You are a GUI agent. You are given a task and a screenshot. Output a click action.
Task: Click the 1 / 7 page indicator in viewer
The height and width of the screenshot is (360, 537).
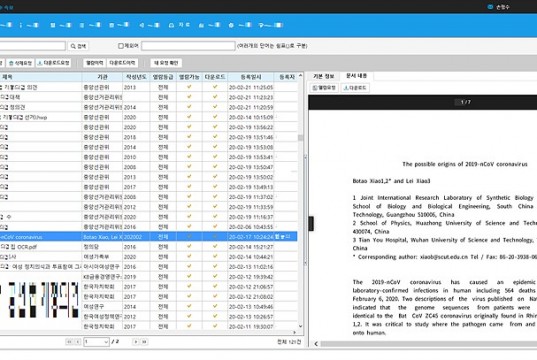coord(465,102)
